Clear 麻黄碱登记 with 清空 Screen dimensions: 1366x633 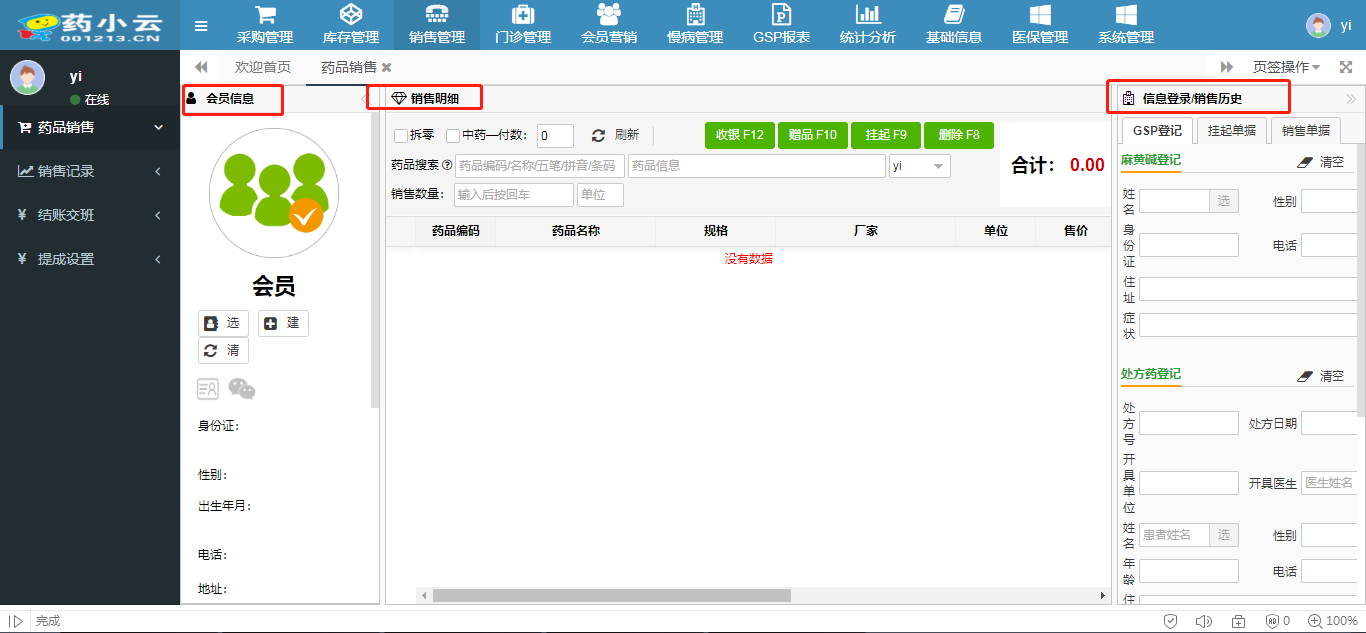[1321, 162]
